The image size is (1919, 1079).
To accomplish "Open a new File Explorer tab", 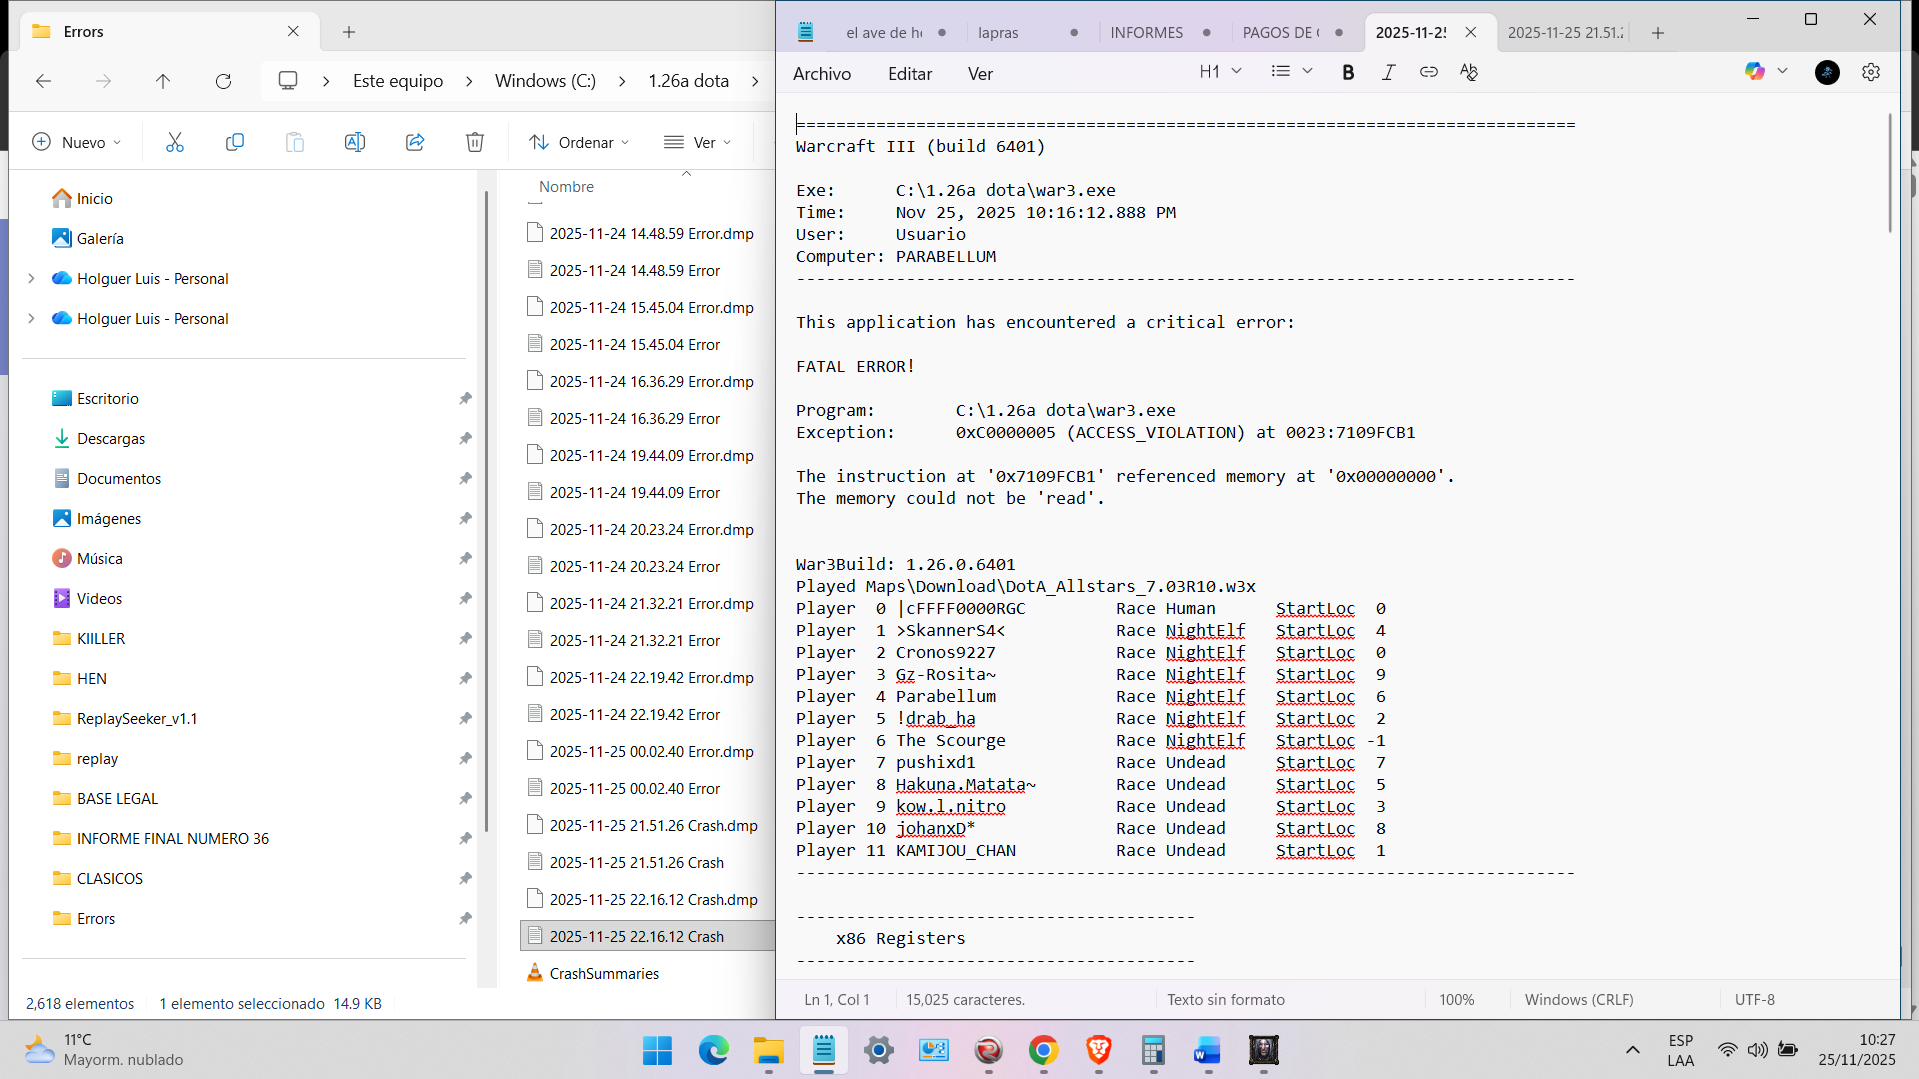I will (349, 32).
